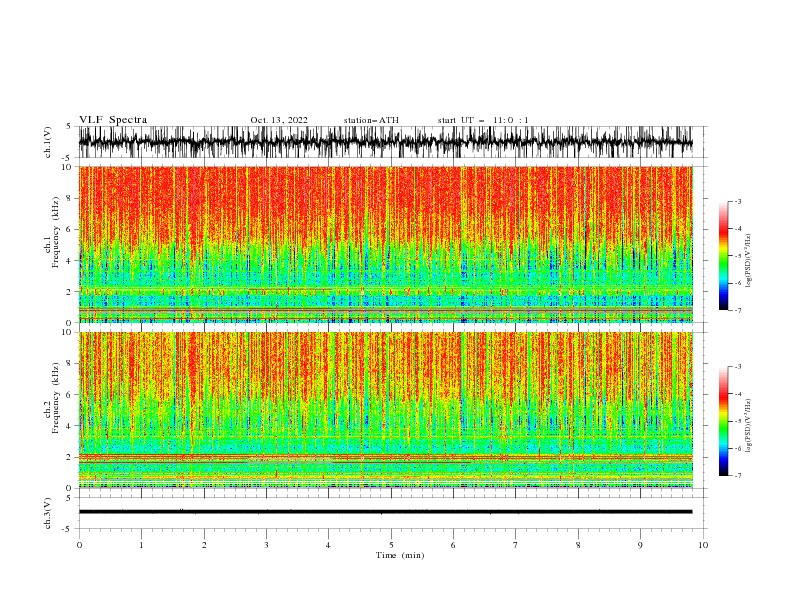
Task: Click the lower color bar's log(PSD) label
Action: coord(749,426)
